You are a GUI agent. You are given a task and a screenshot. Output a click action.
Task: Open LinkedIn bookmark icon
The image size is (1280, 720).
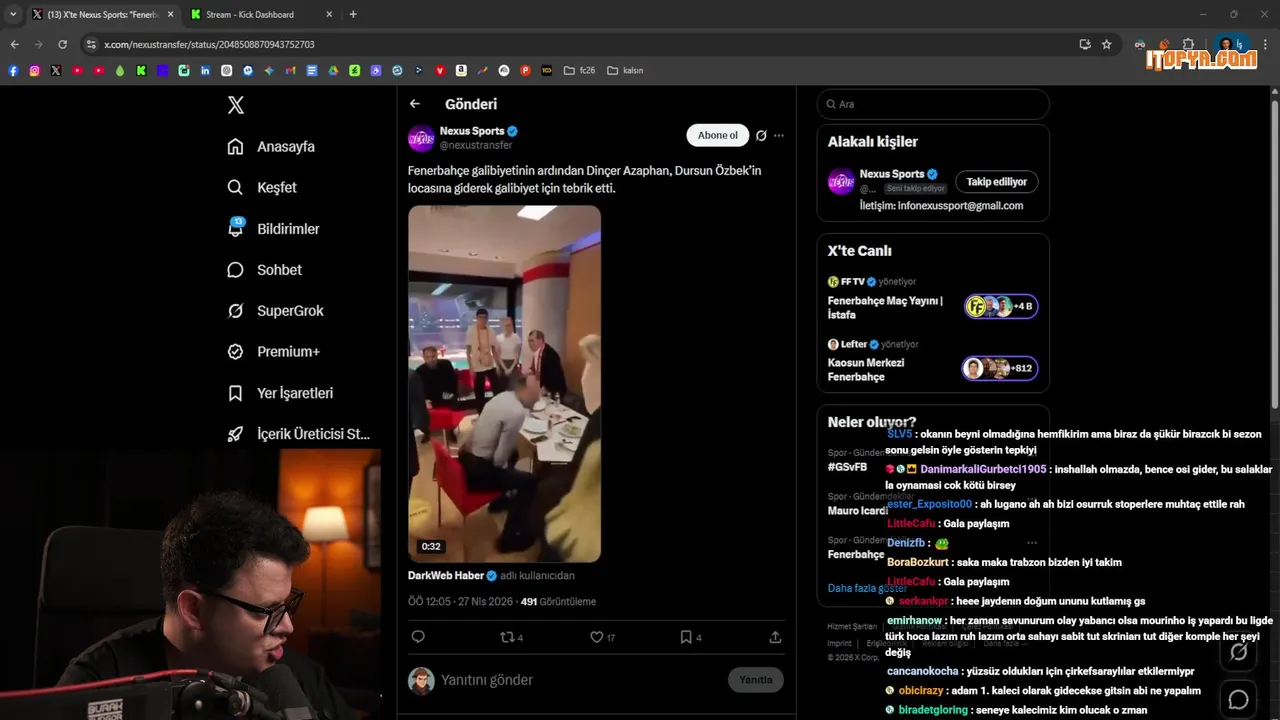click(205, 70)
